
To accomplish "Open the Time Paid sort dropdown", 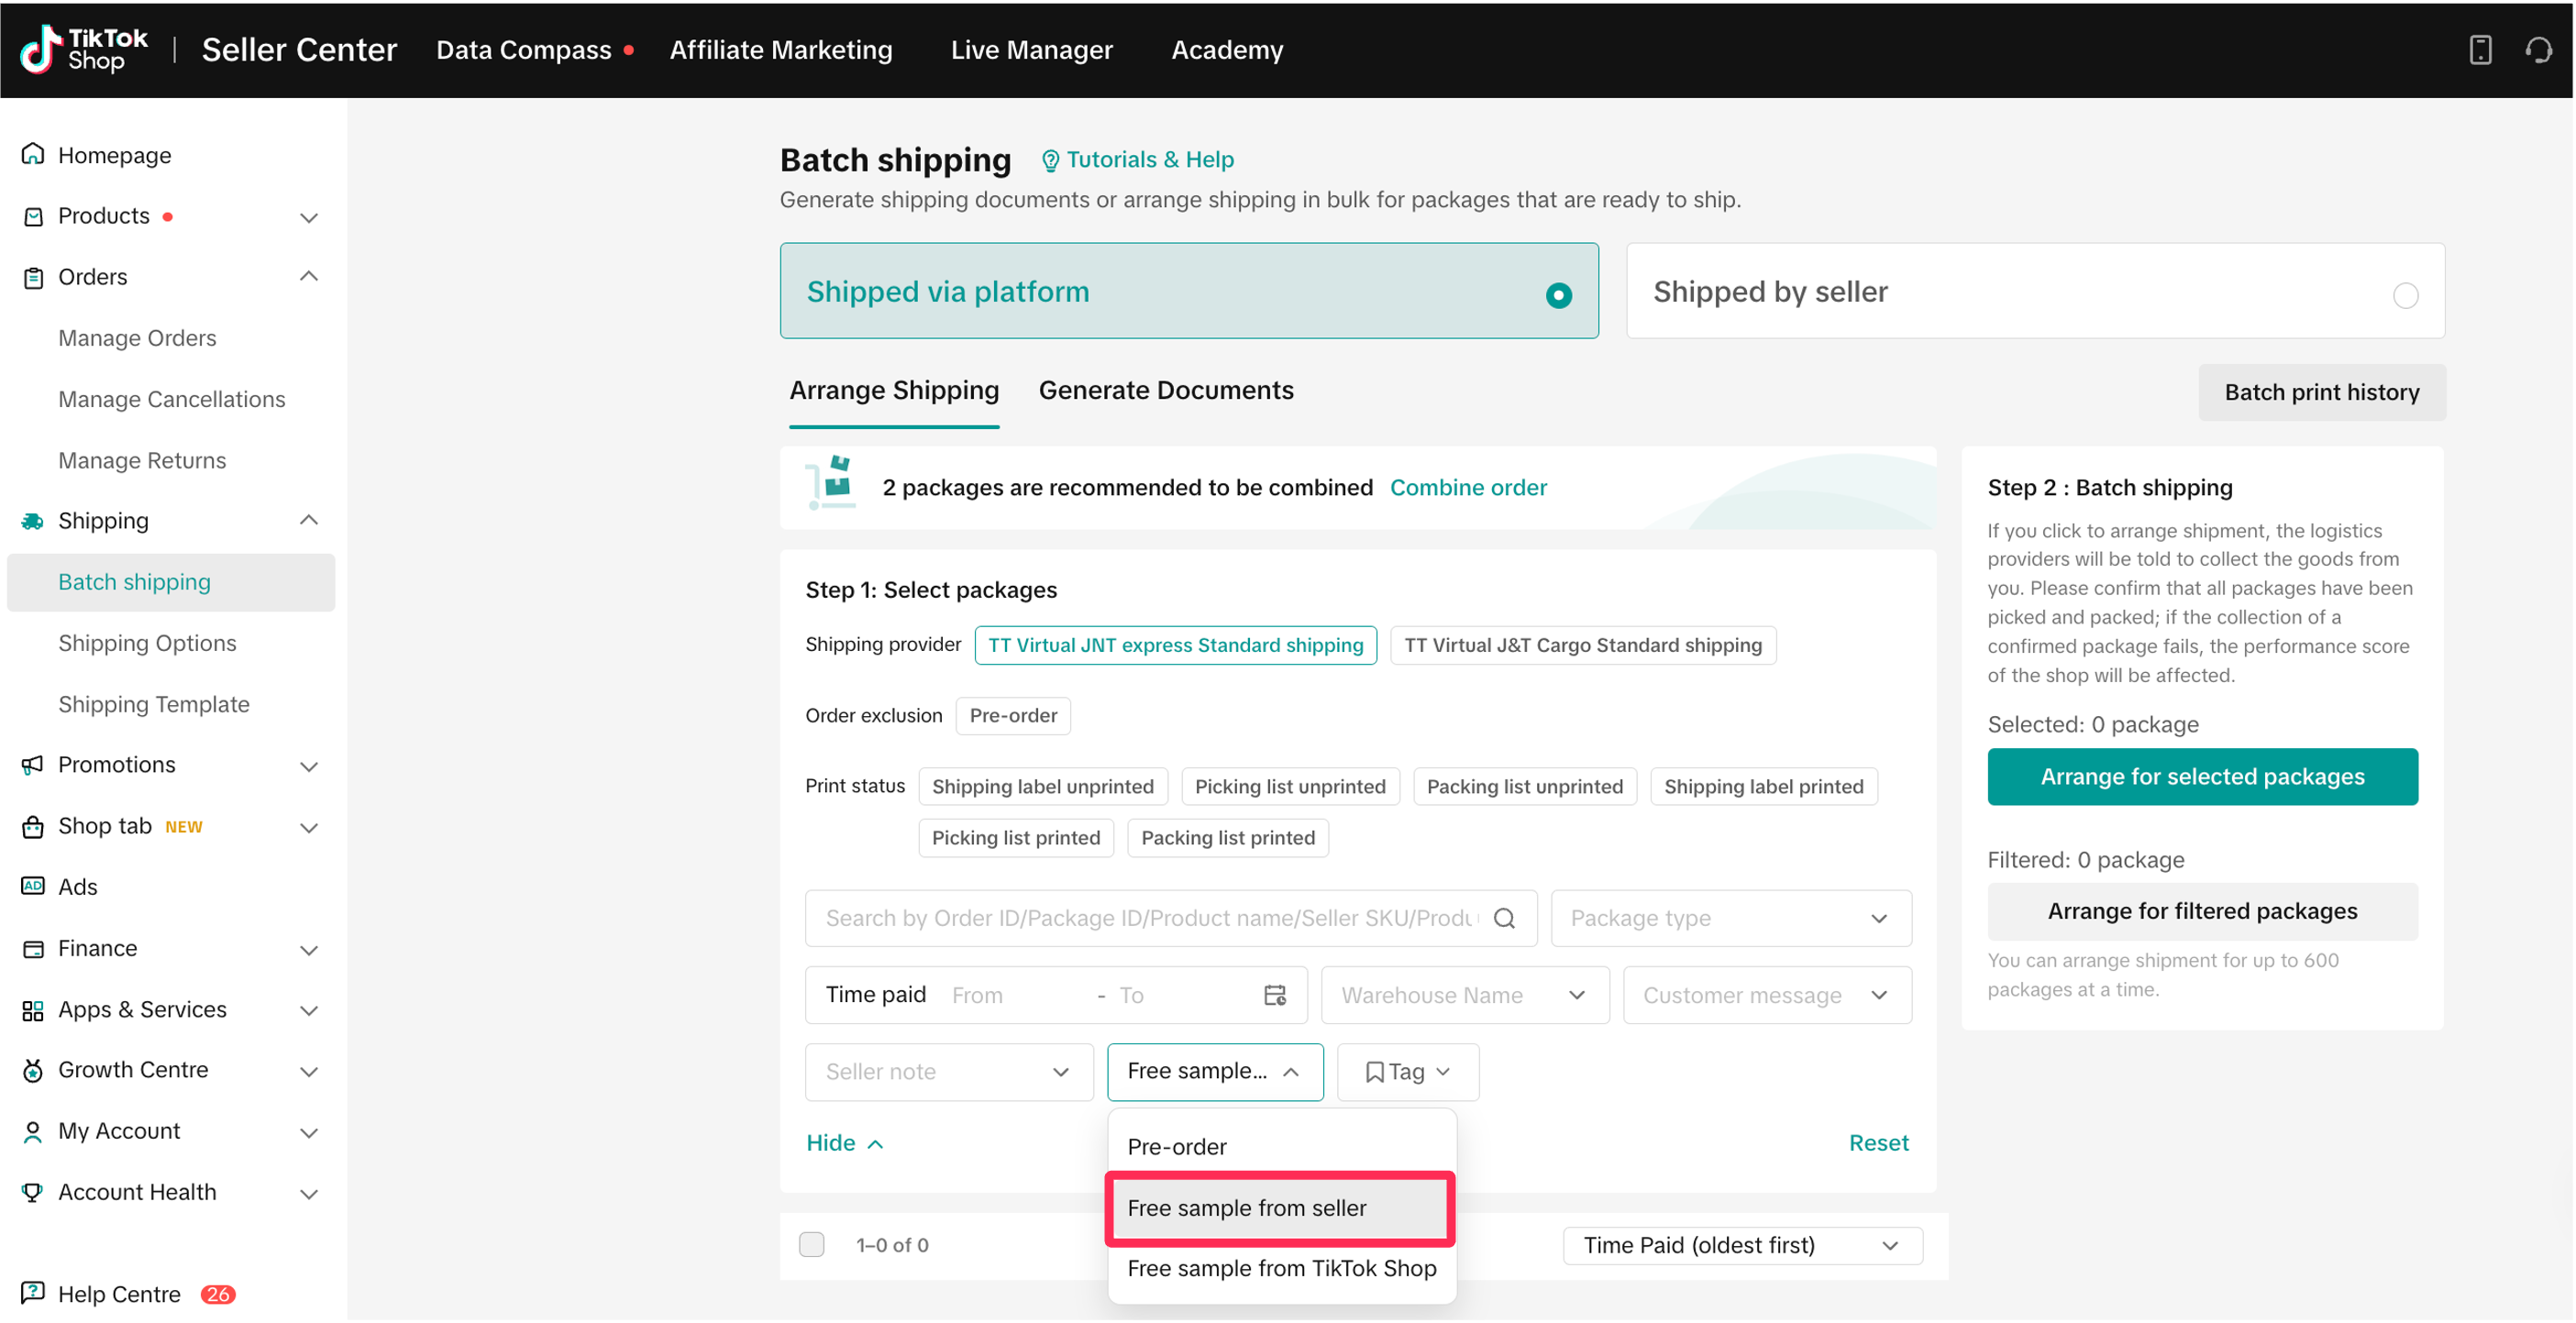I will point(1742,1245).
